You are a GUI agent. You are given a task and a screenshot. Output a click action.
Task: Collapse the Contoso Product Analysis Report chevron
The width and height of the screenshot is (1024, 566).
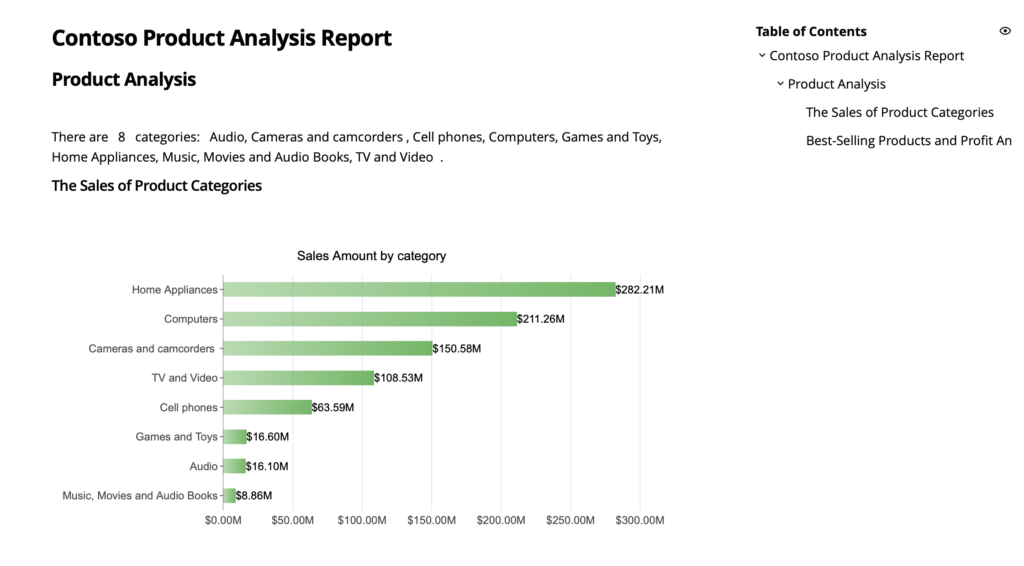[x=762, y=56]
